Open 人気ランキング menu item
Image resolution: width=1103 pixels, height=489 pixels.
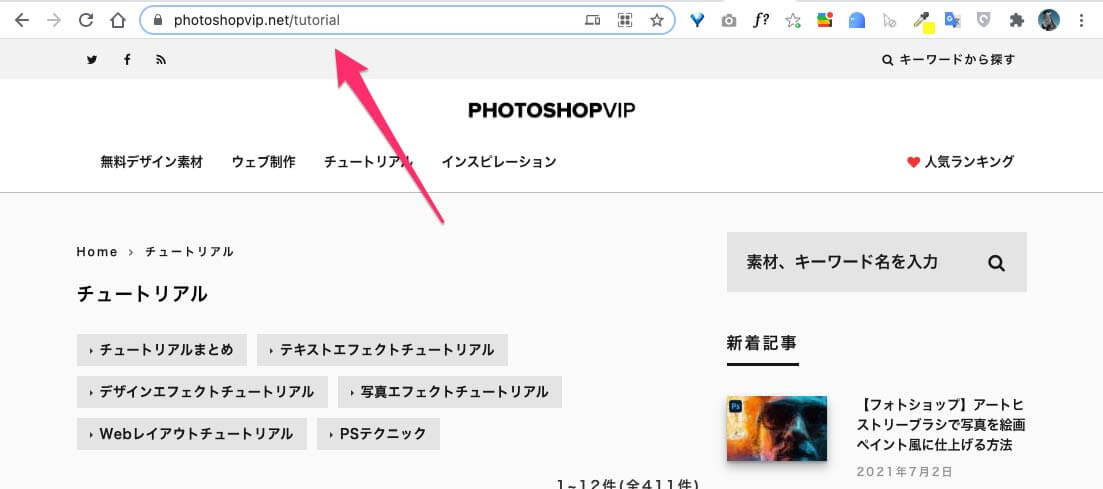coord(961,162)
